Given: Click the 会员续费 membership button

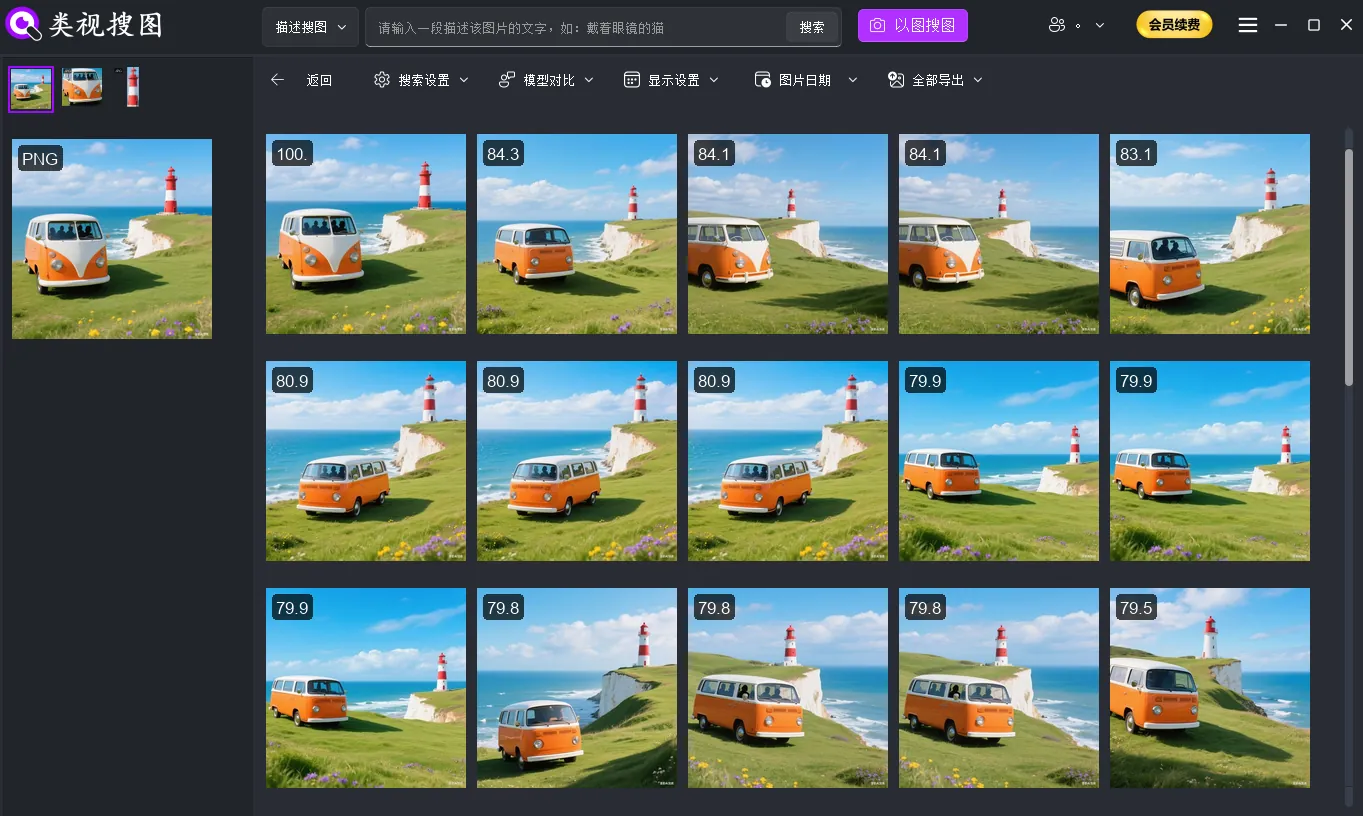Looking at the screenshot, I should pyautogui.click(x=1174, y=24).
